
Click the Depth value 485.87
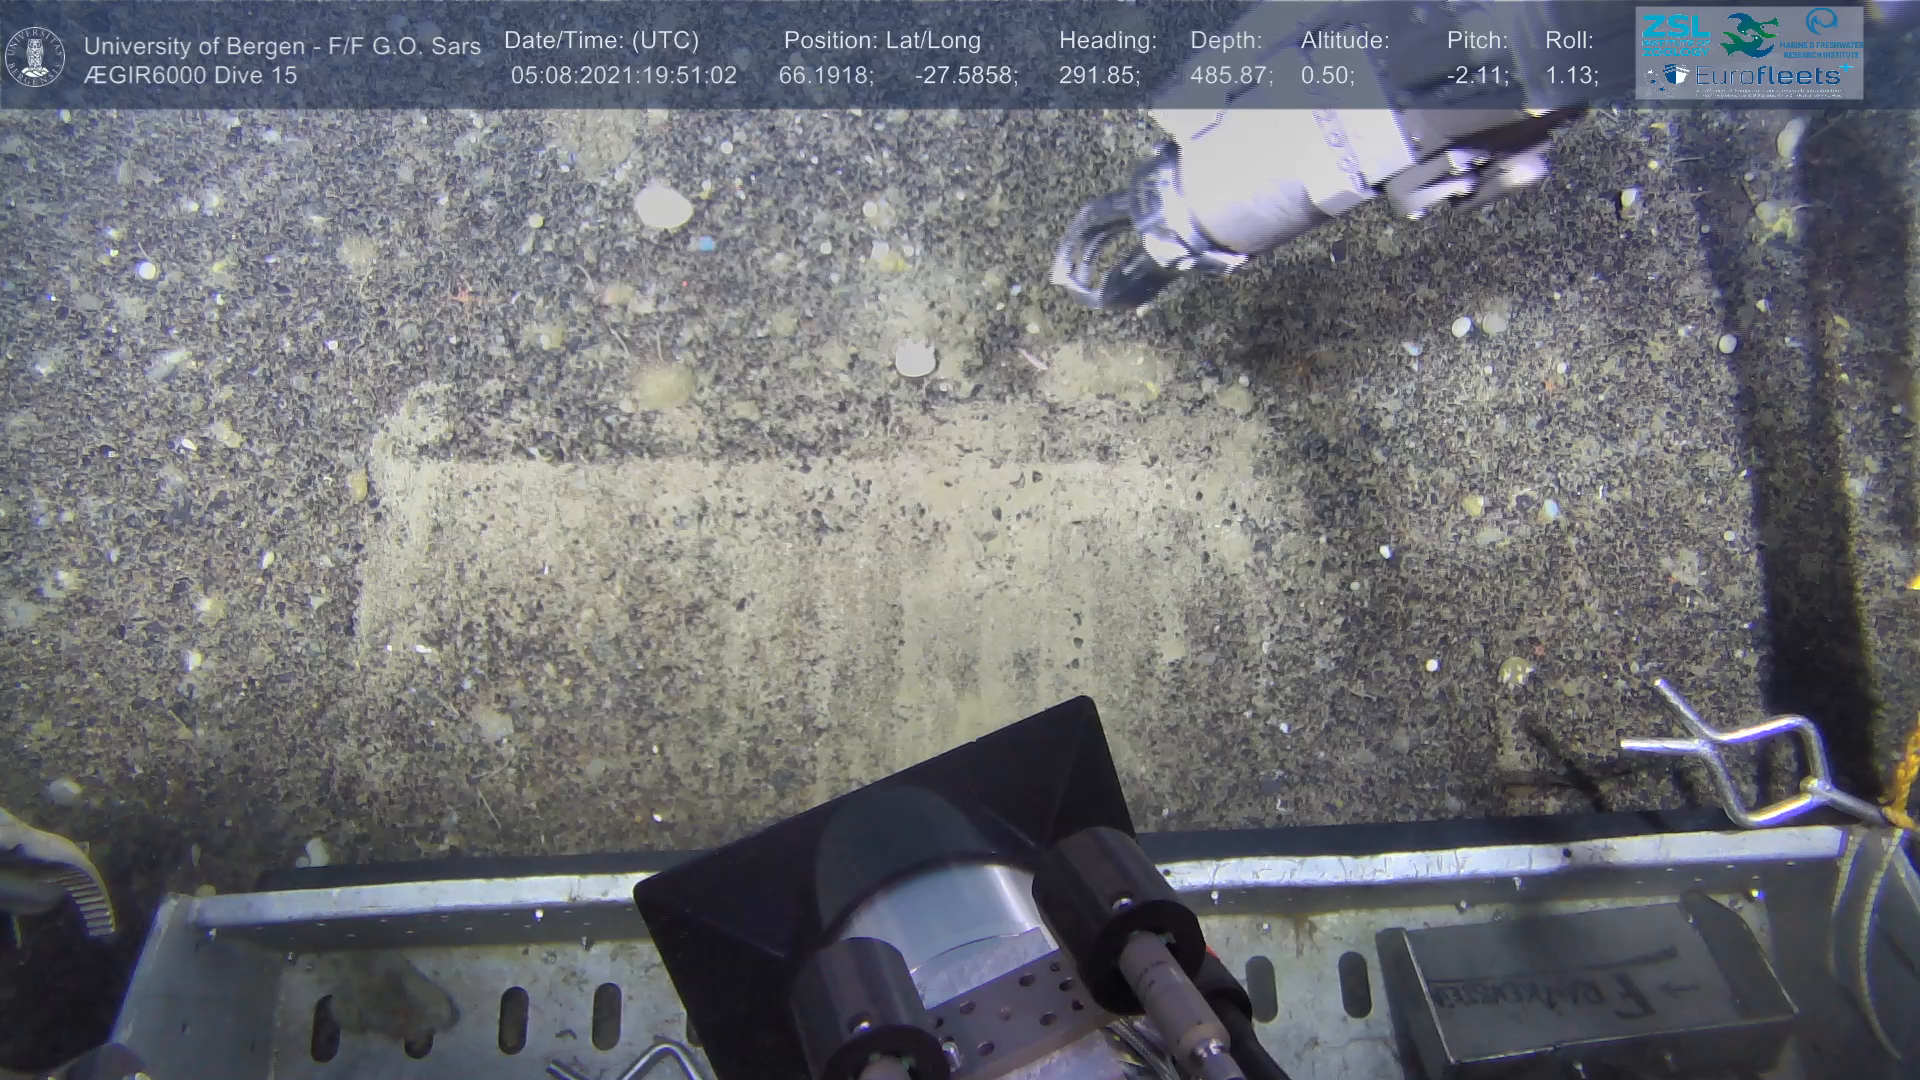1230,76
